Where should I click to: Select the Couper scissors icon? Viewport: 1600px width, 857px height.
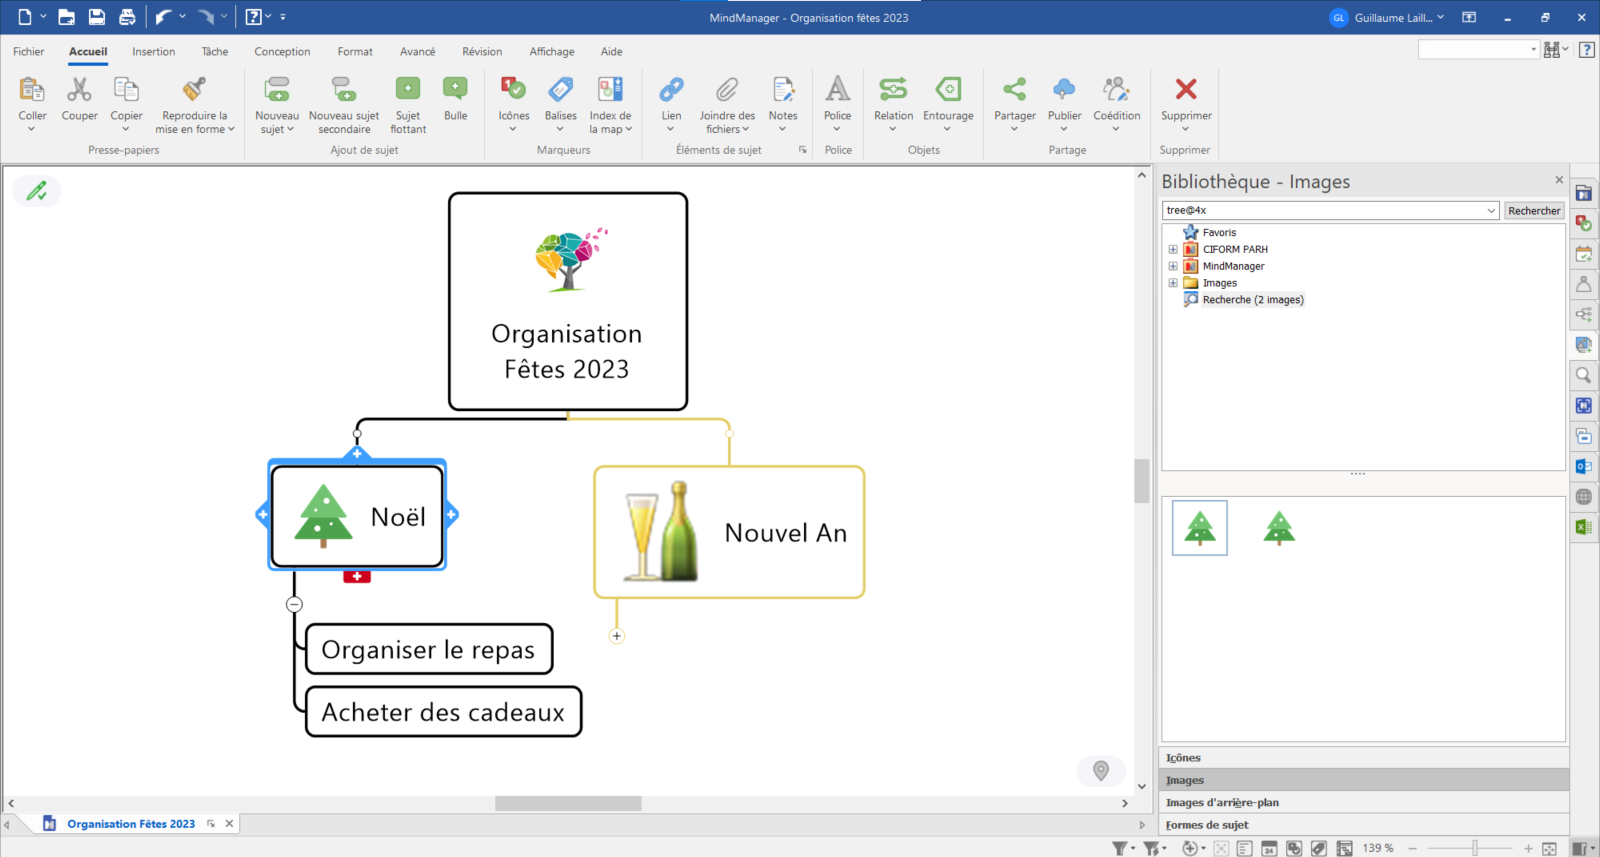pyautogui.click(x=79, y=90)
